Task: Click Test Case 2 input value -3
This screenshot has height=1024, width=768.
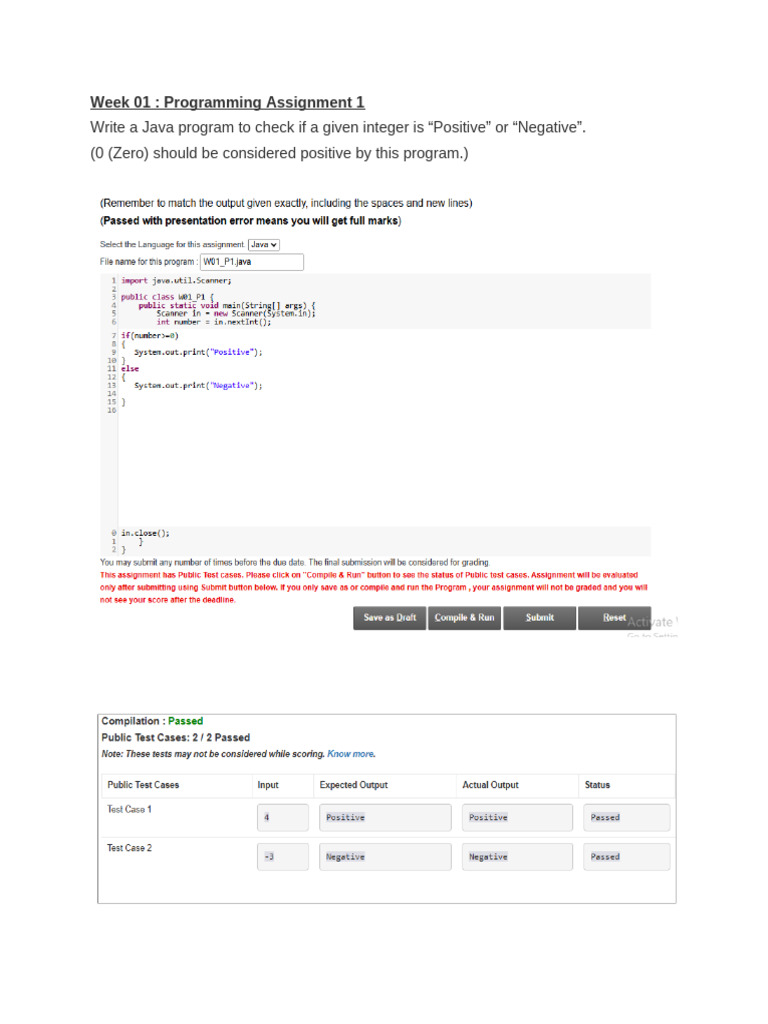Action: click(283, 857)
